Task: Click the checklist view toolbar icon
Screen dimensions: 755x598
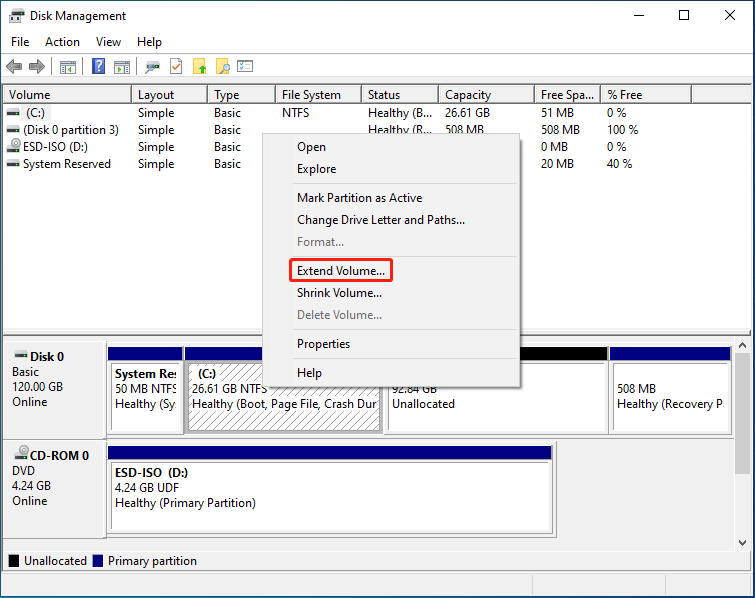Action: click(x=245, y=66)
